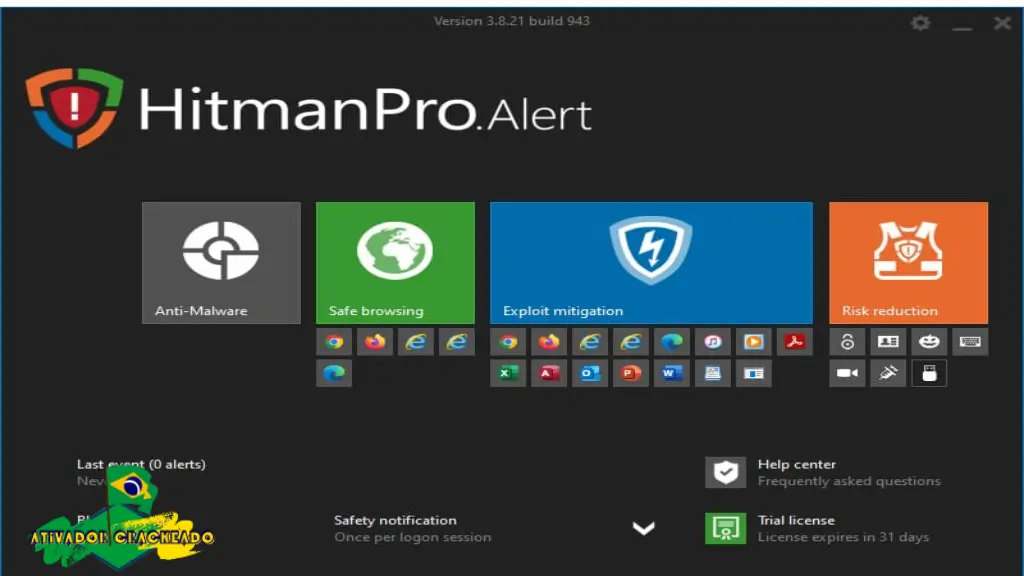Click the iTunes music note icon

[x=712, y=342]
